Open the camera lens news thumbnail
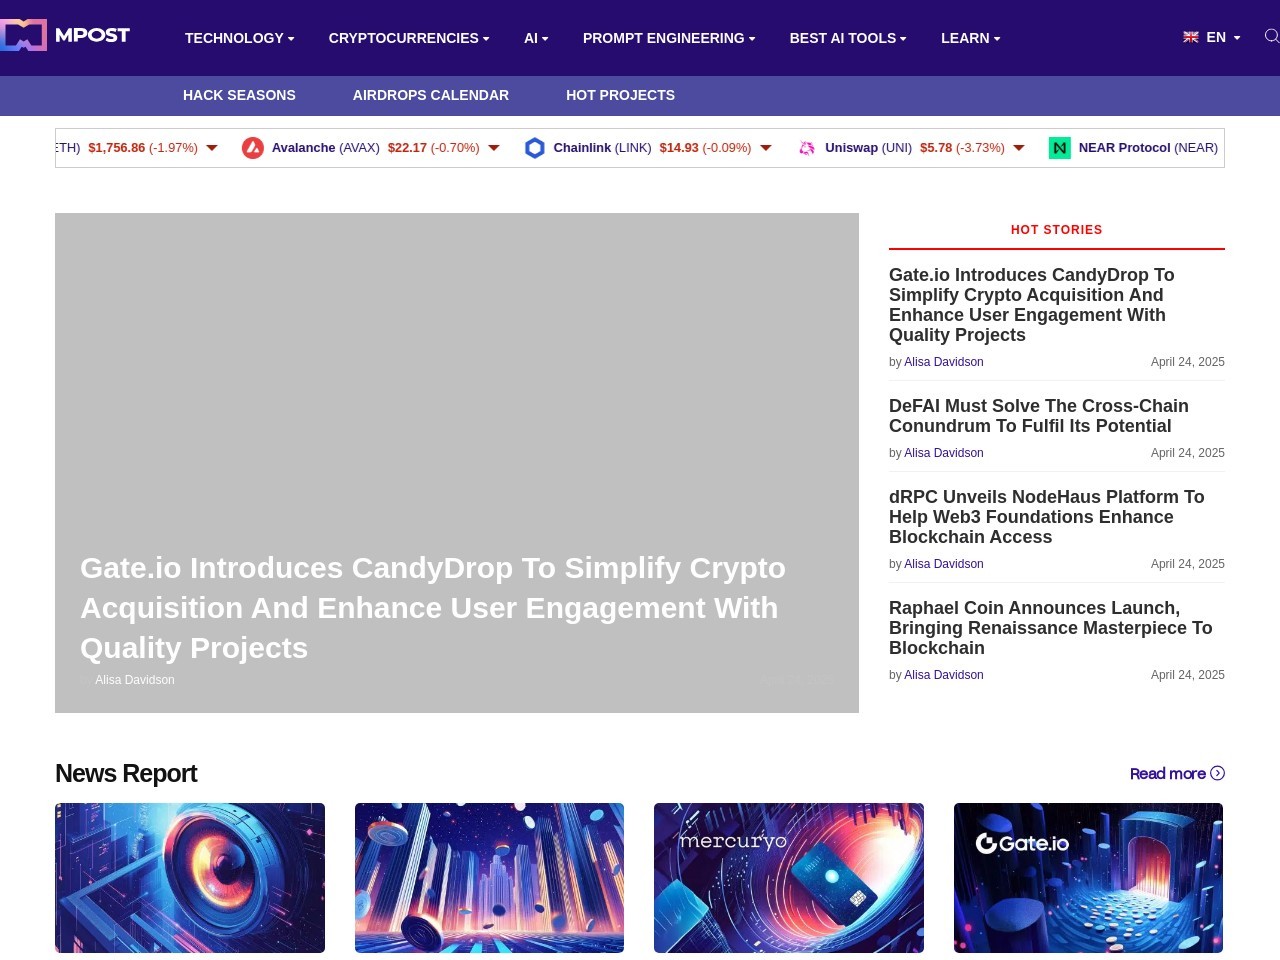 190,878
